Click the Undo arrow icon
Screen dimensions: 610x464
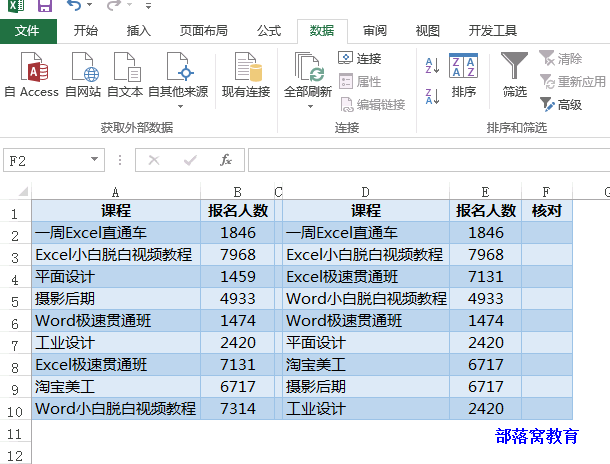73,5
